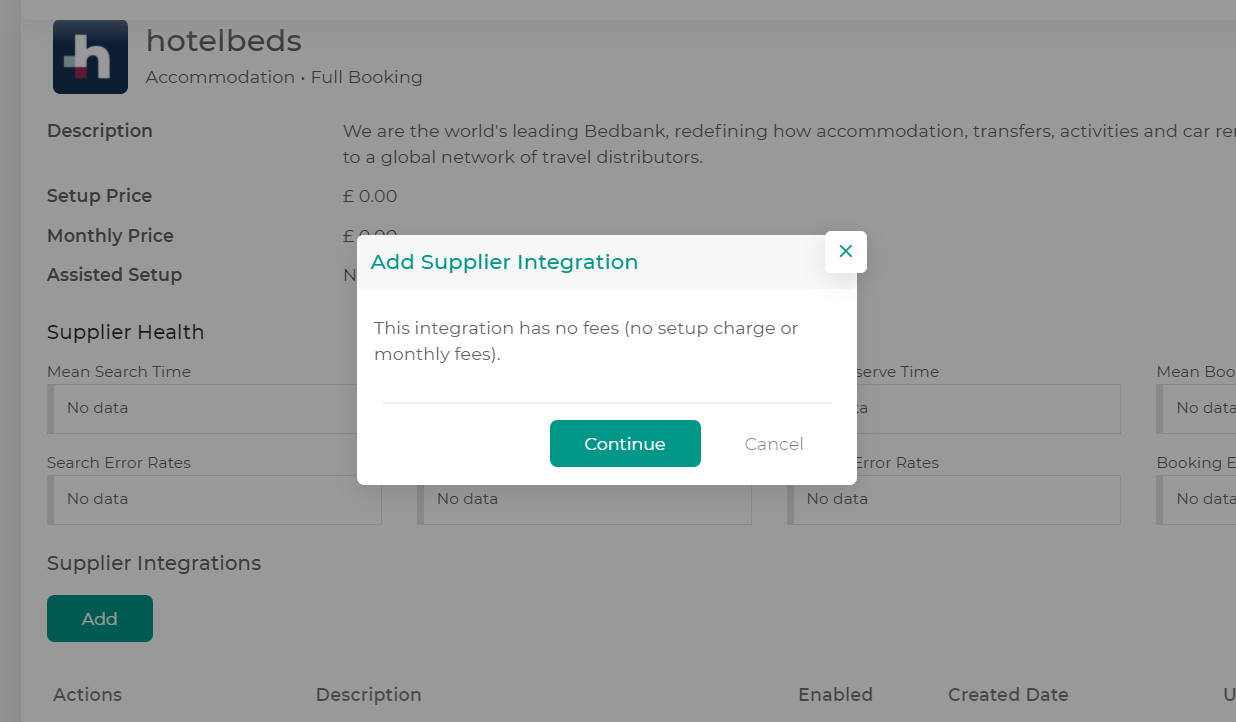Image resolution: width=1236 pixels, height=722 pixels.
Task: Click the Enabled column header
Action: [x=835, y=695]
